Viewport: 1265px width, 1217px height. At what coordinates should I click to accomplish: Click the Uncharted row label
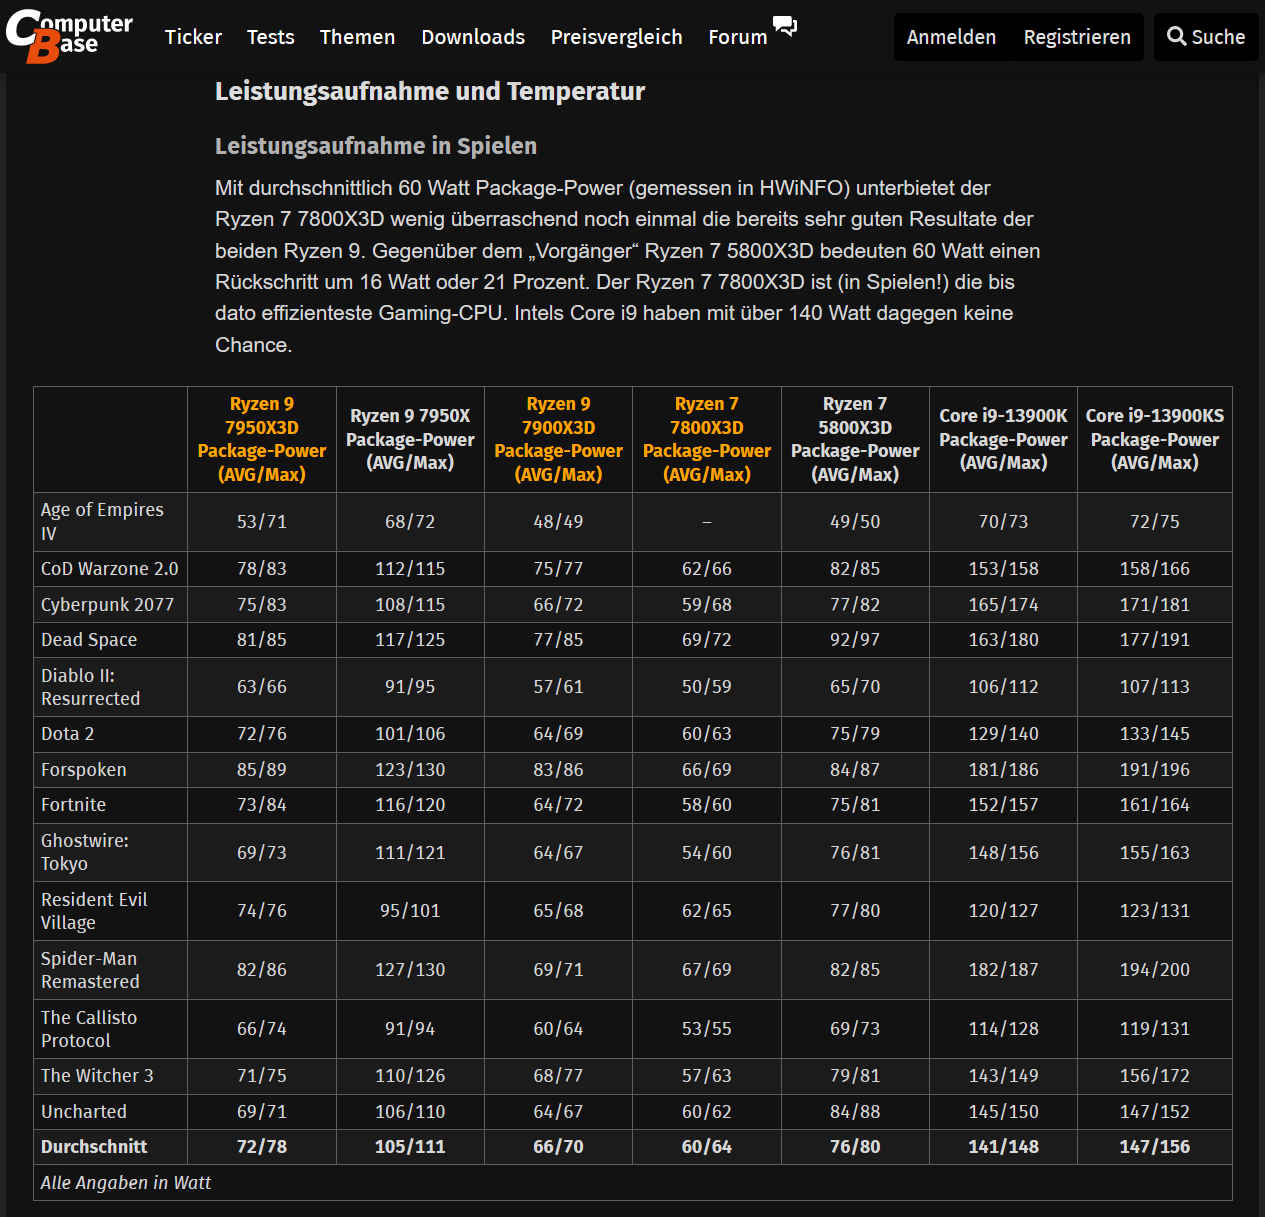tap(84, 1112)
